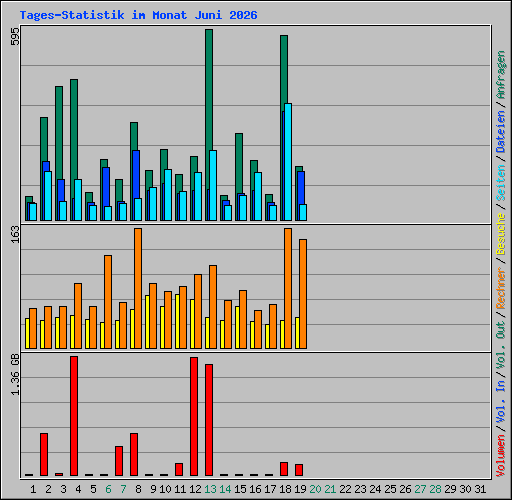512x500 pixels.
Task: Click the orange Rechner bar for day 8
Action: tap(138, 289)
